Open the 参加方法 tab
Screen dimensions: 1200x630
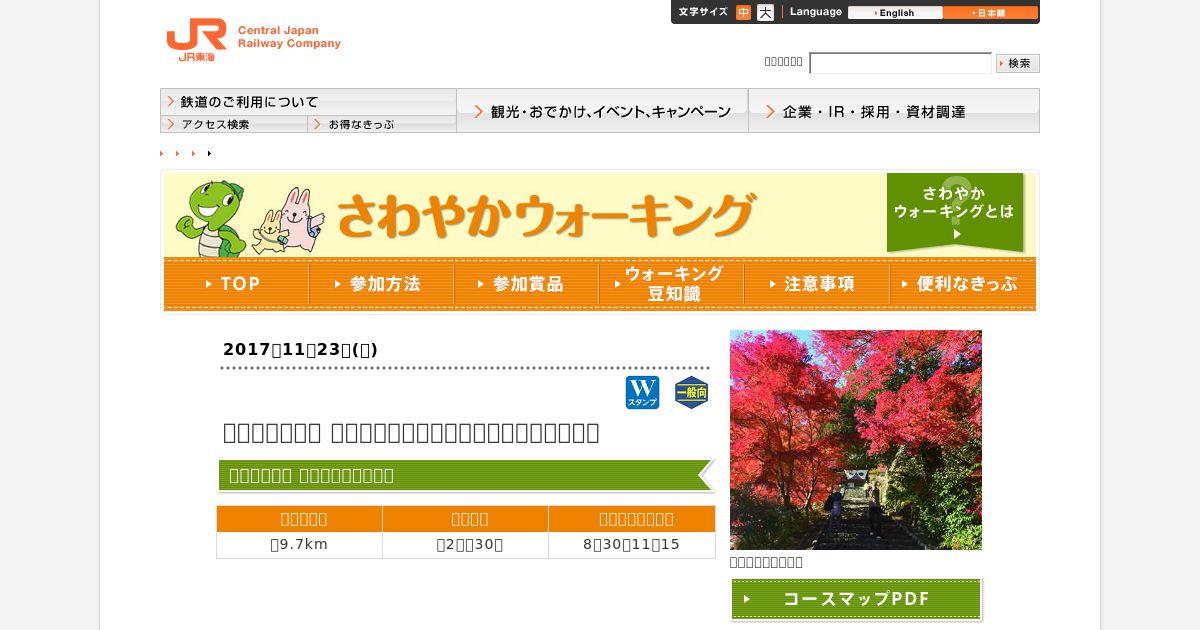click(381, 284)
